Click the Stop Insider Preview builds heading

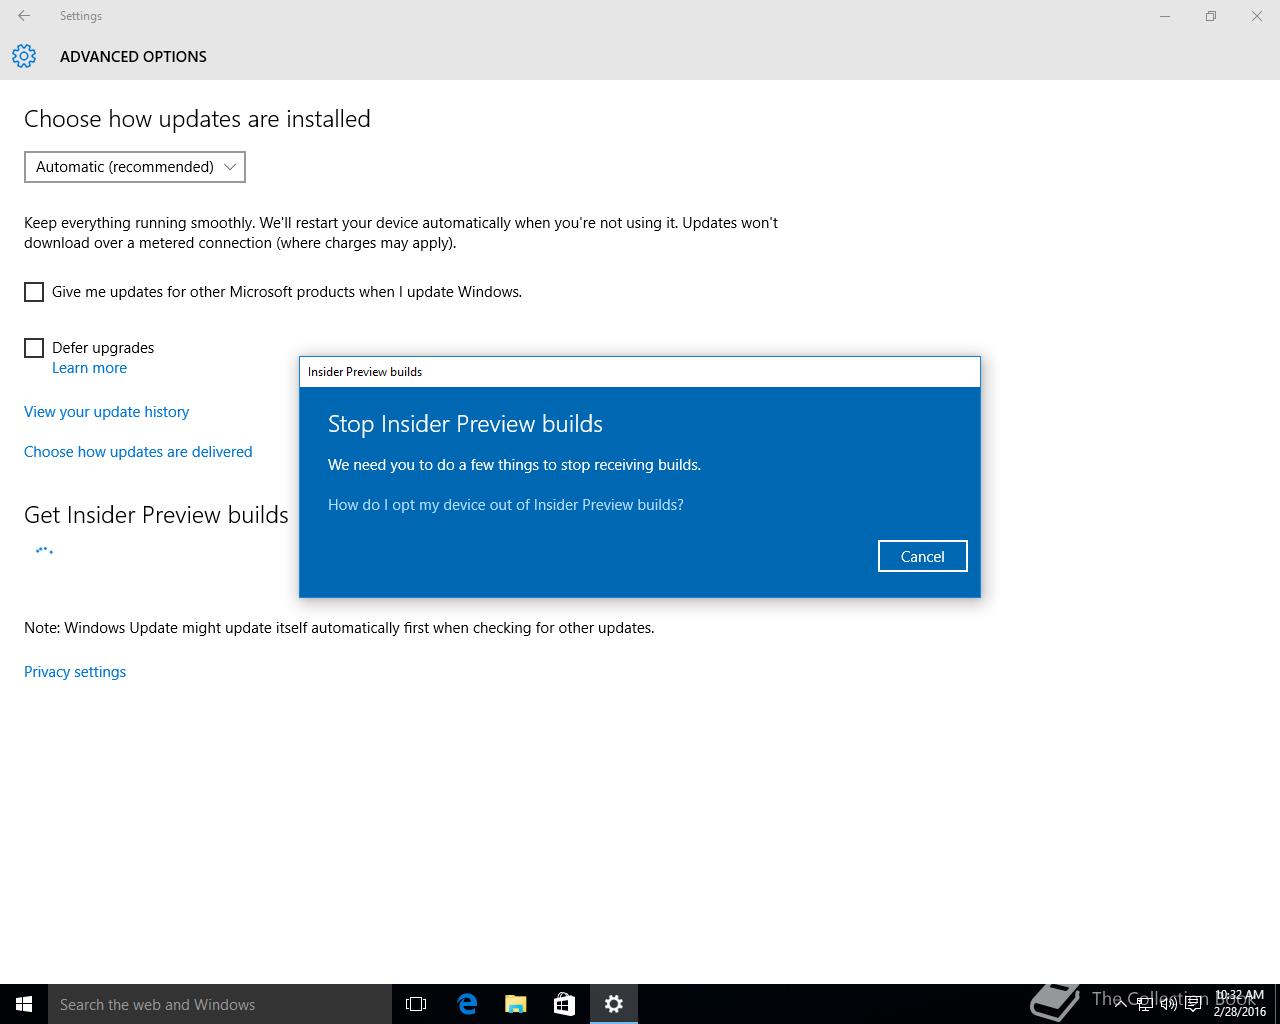(x=465, y=424)
